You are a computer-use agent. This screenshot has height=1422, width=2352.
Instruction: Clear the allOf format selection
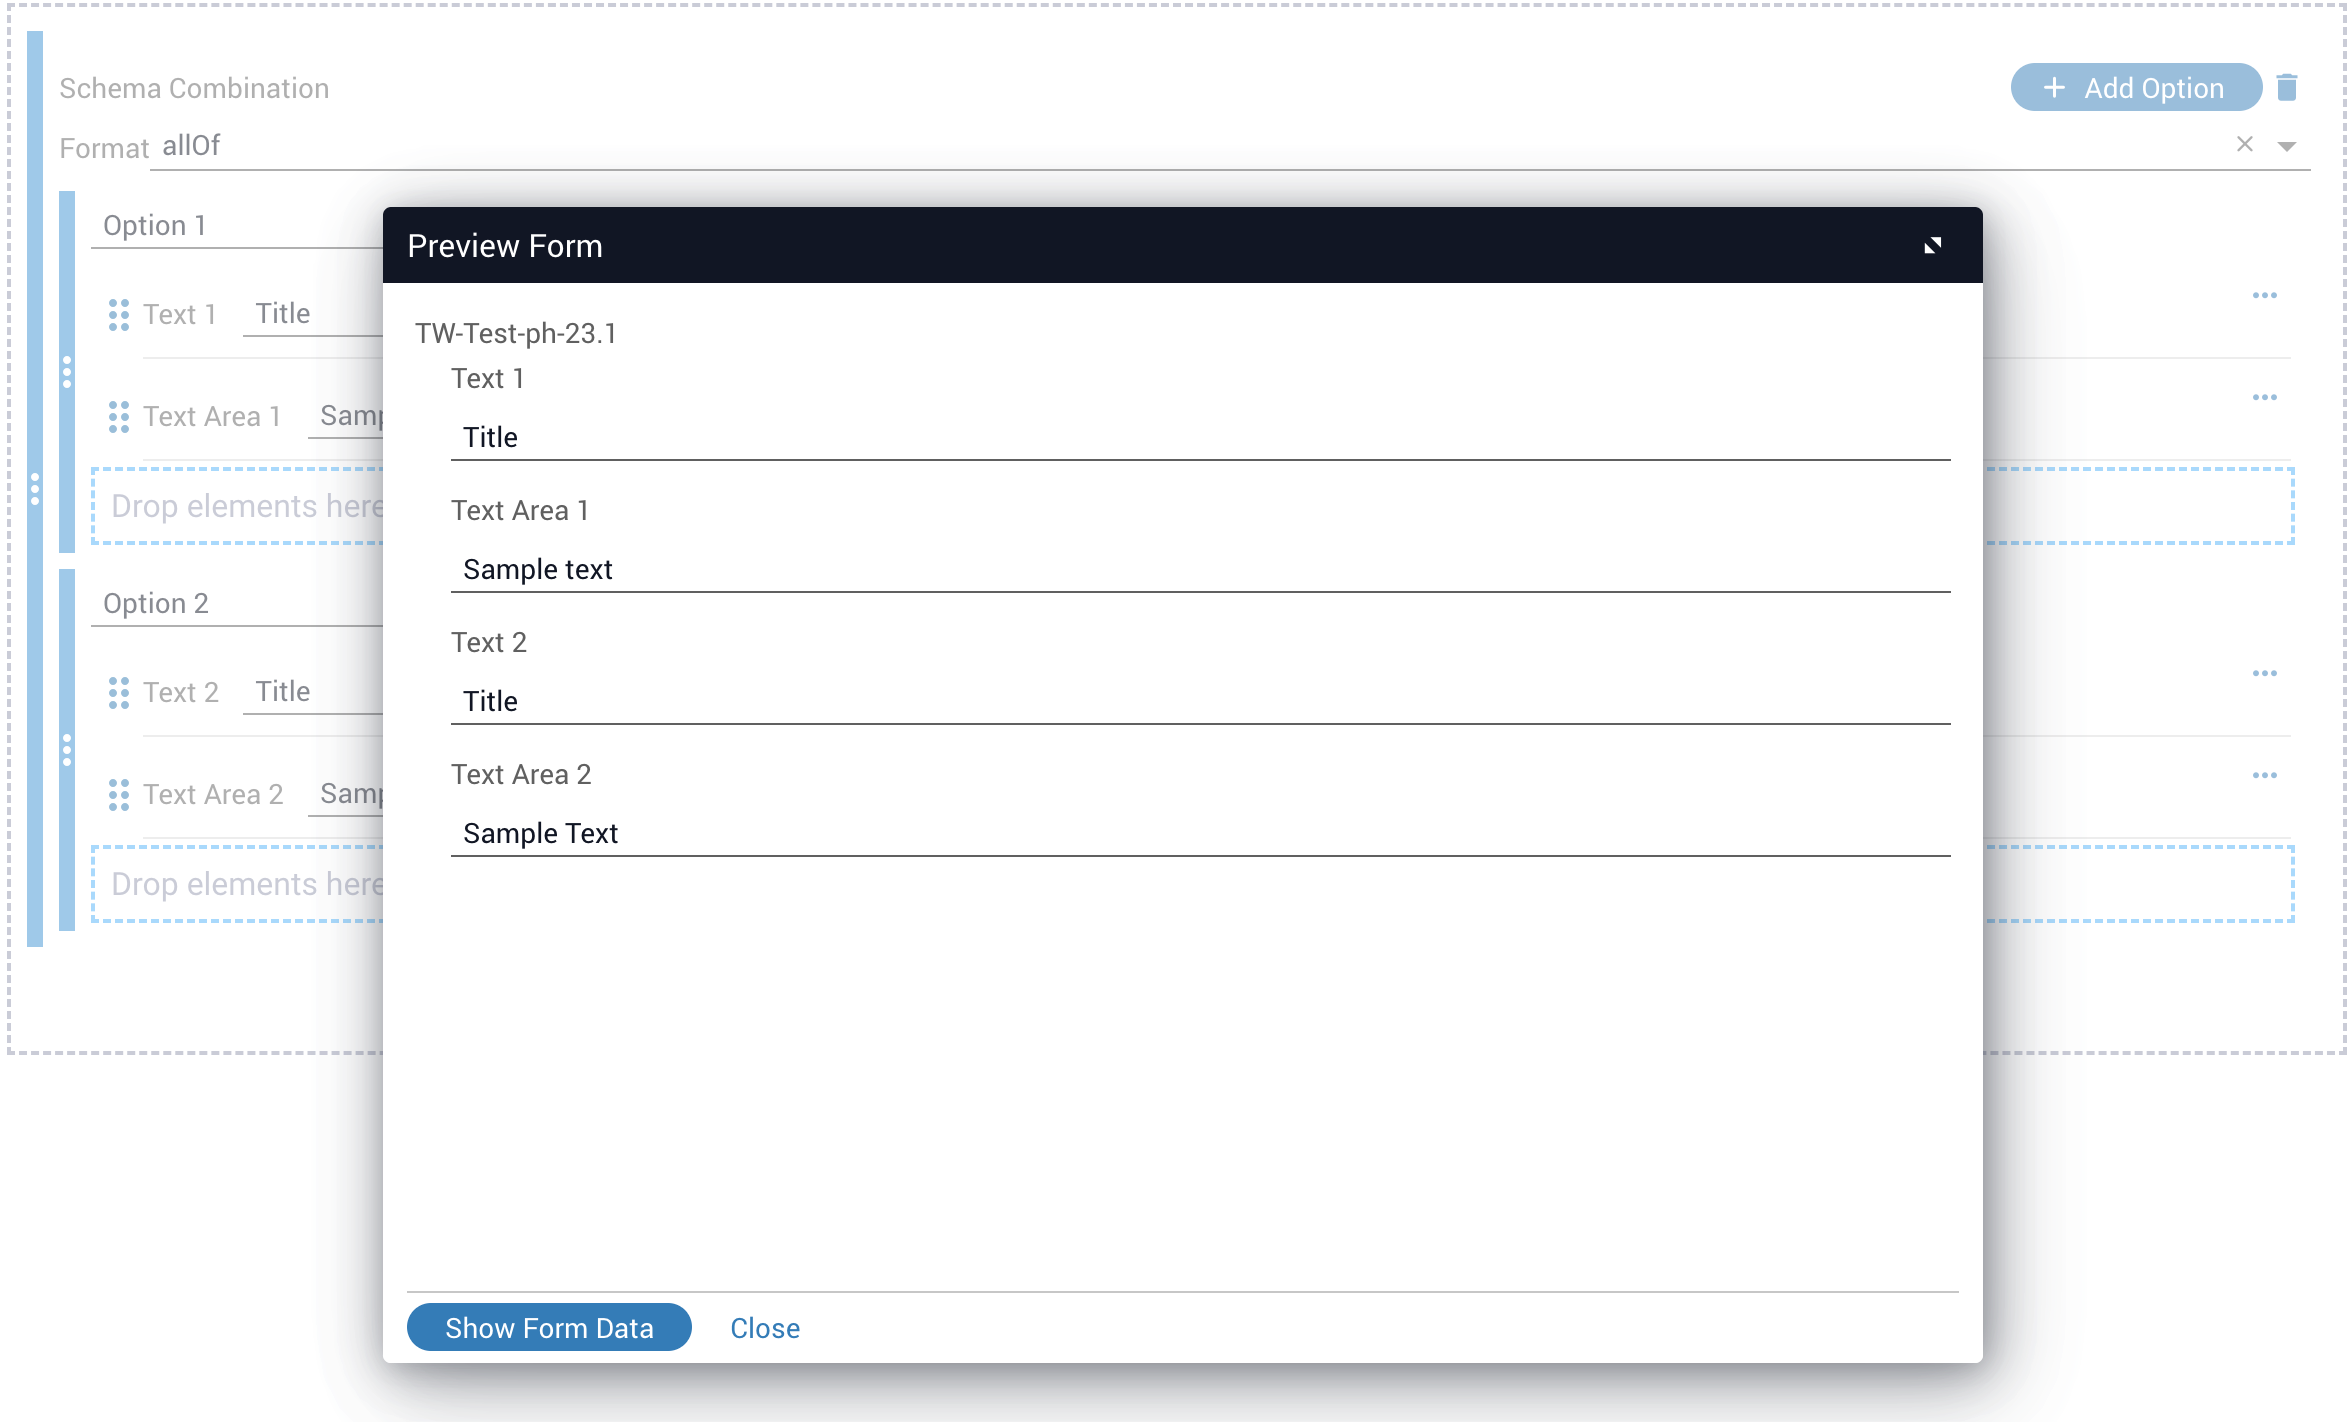[x=2244, y=145]
